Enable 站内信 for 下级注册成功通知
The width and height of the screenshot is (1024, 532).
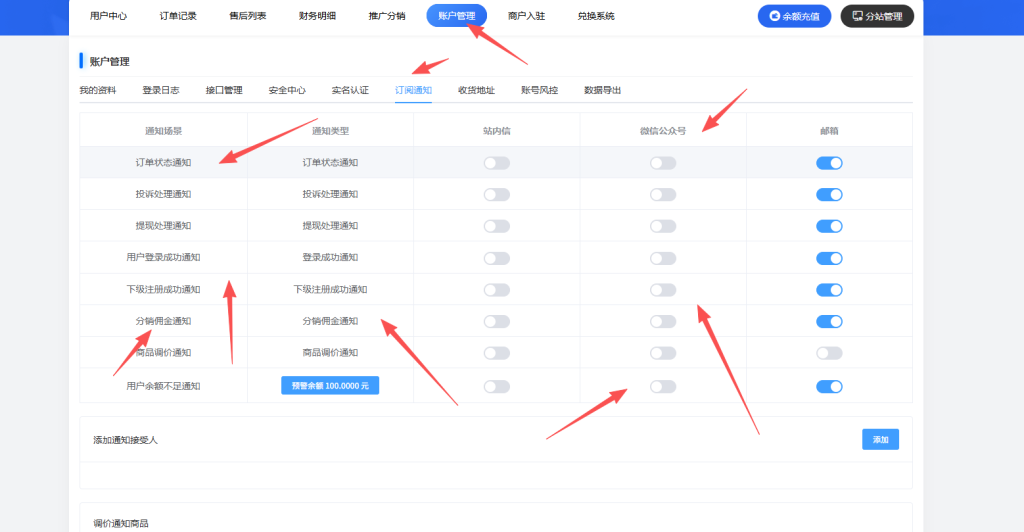pyautogui.click(x=496, y=290)
